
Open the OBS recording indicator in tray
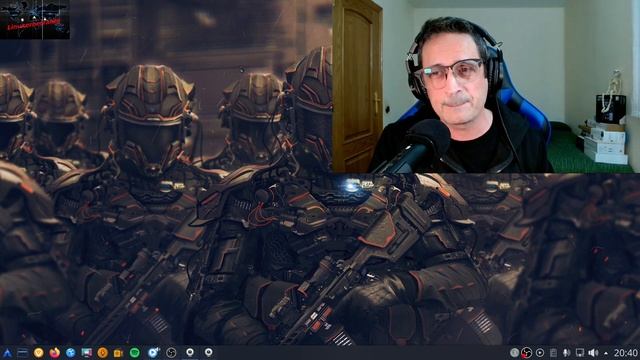527,353
